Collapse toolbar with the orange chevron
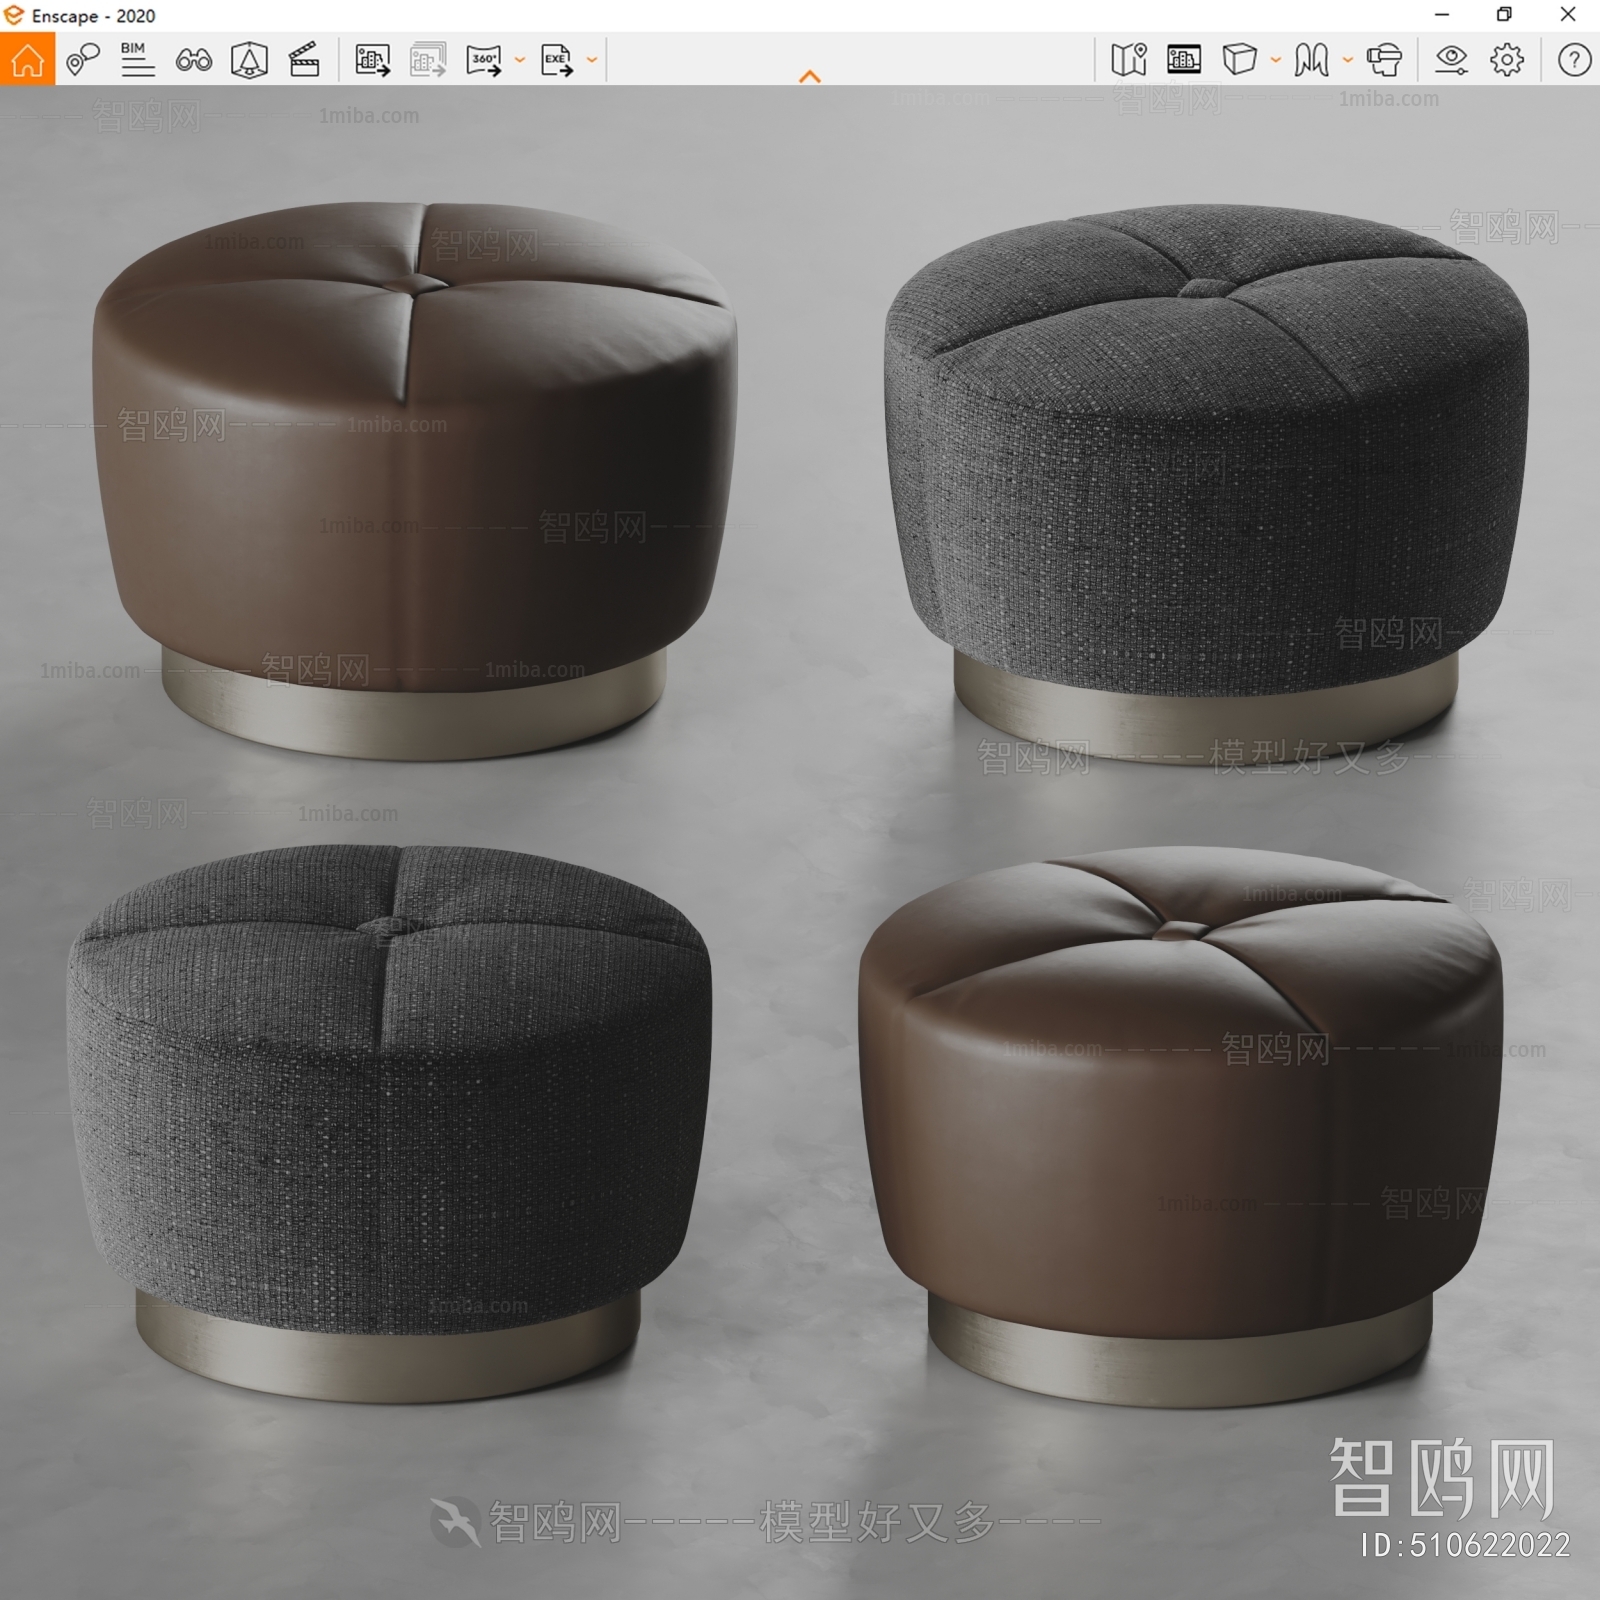Viewport: 1600px width, 1600px height. 810,76
